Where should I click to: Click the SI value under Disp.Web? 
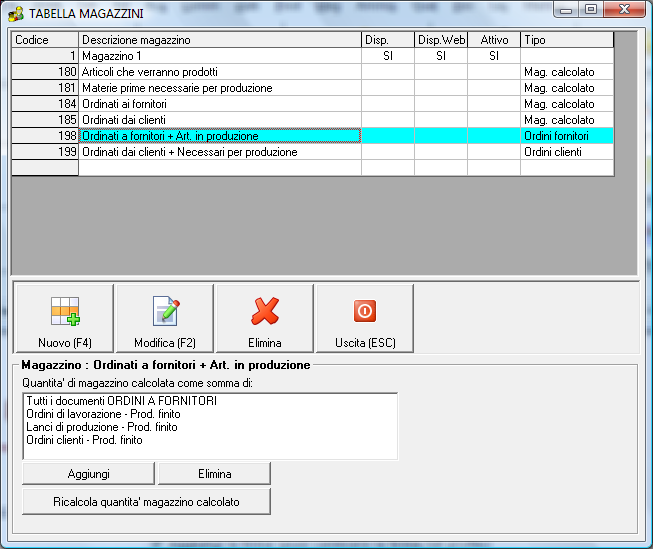(x=441, y=56)
